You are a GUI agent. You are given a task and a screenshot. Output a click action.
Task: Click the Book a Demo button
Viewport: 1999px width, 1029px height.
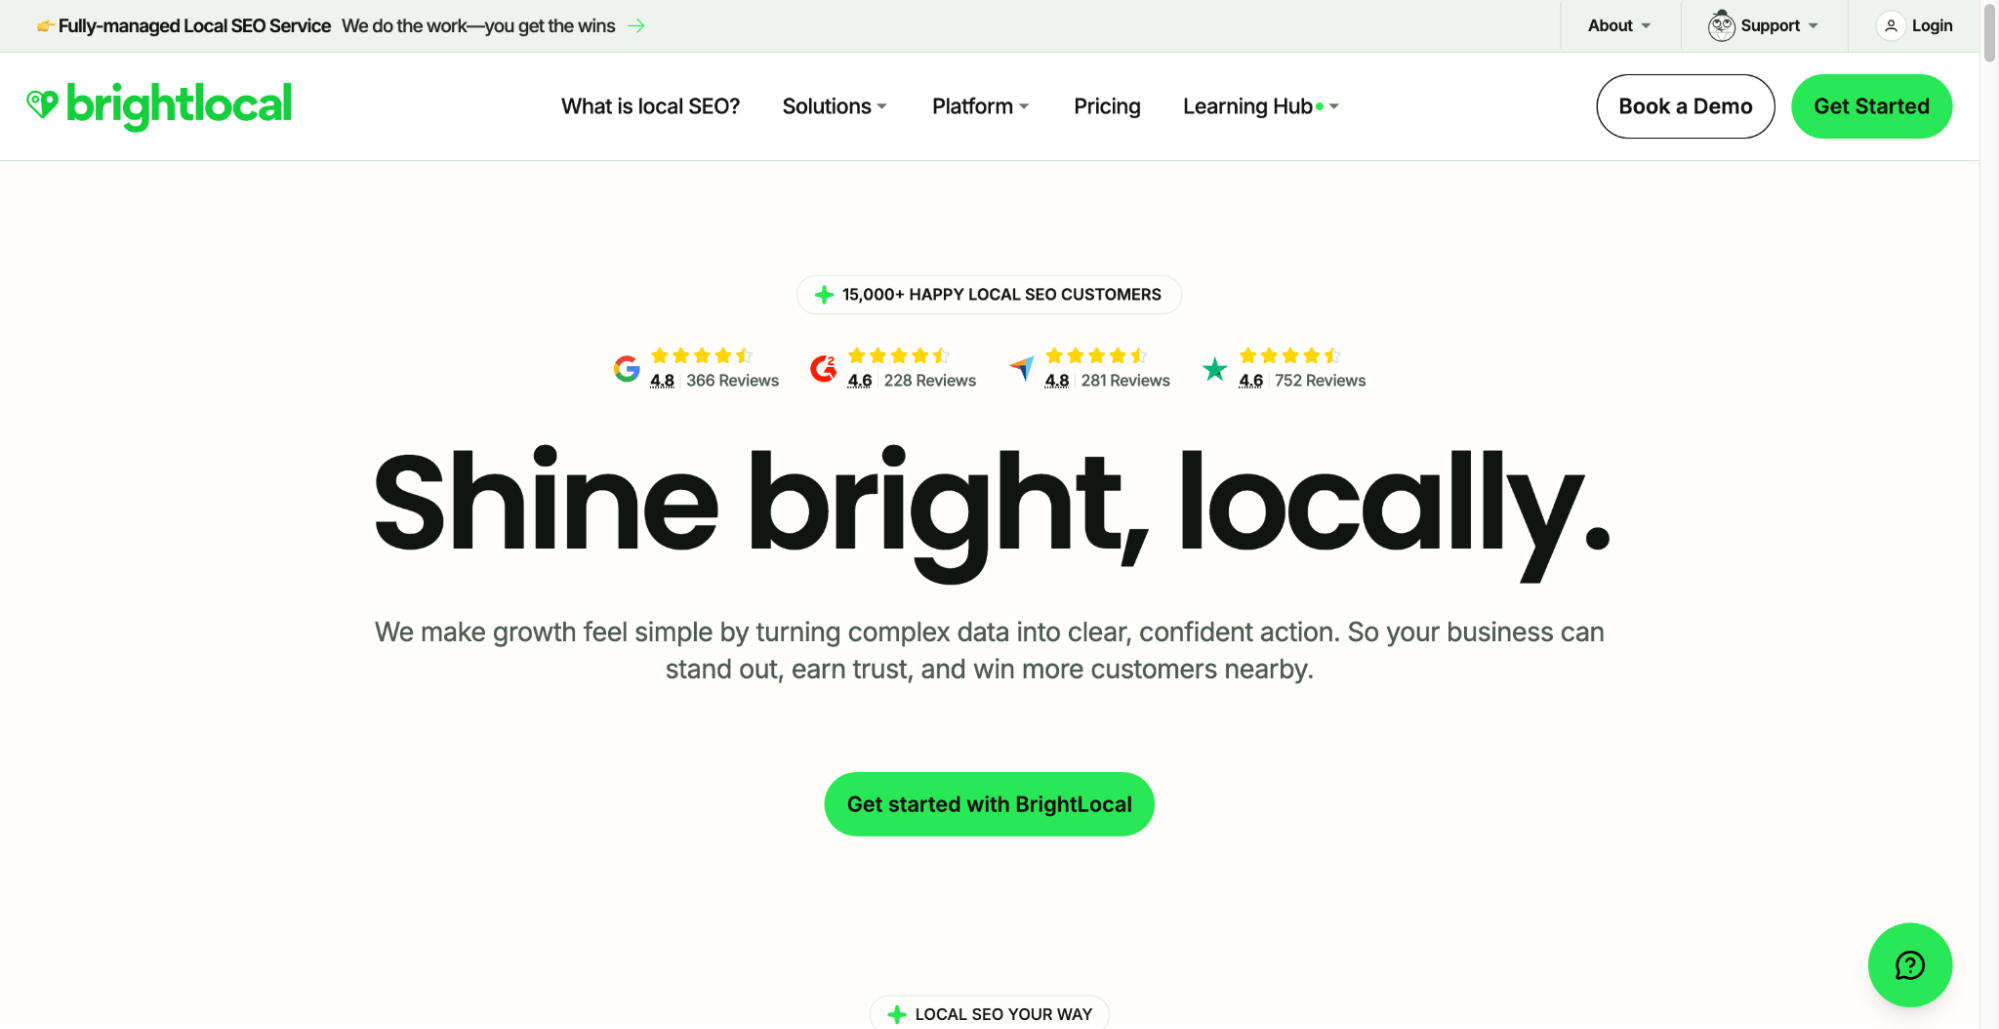(x=1685, y=106)
